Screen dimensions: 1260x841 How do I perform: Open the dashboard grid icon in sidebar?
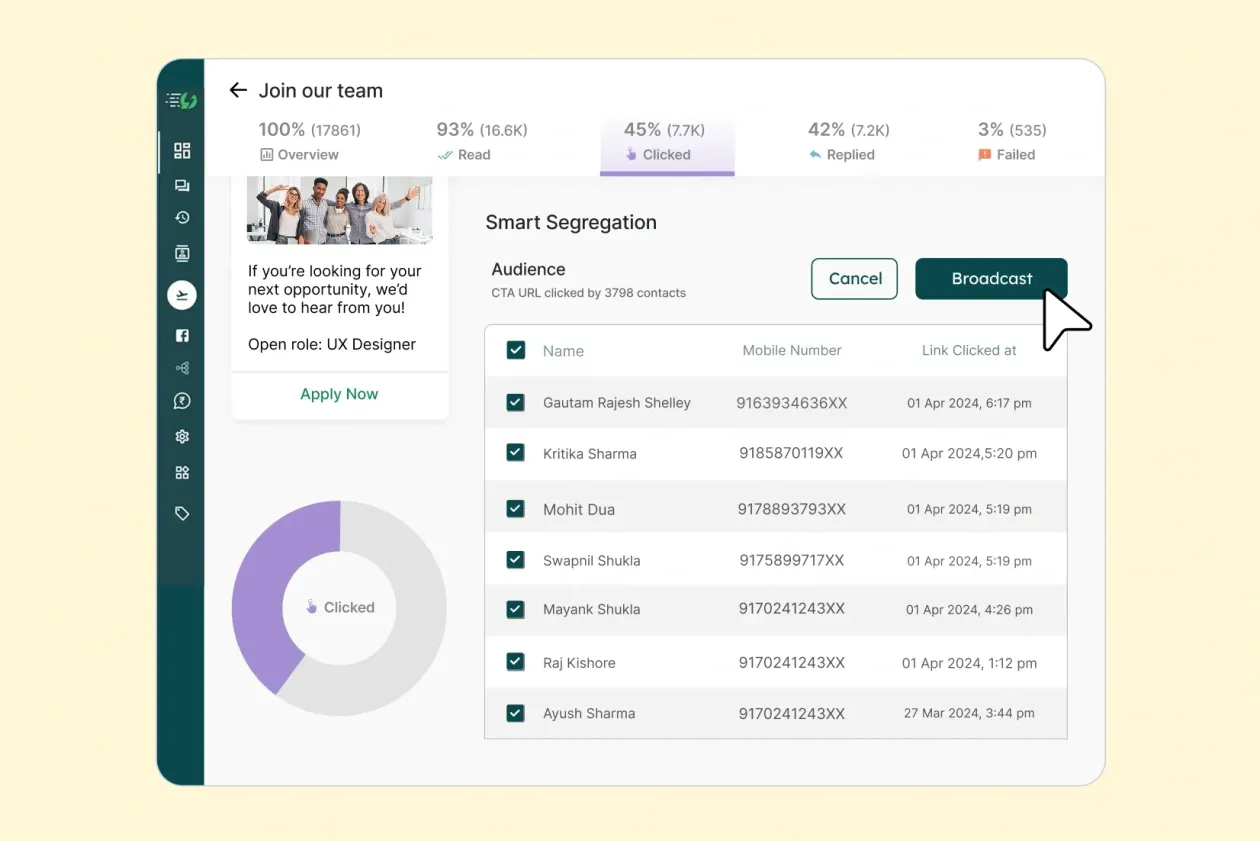tap(182, 150)
